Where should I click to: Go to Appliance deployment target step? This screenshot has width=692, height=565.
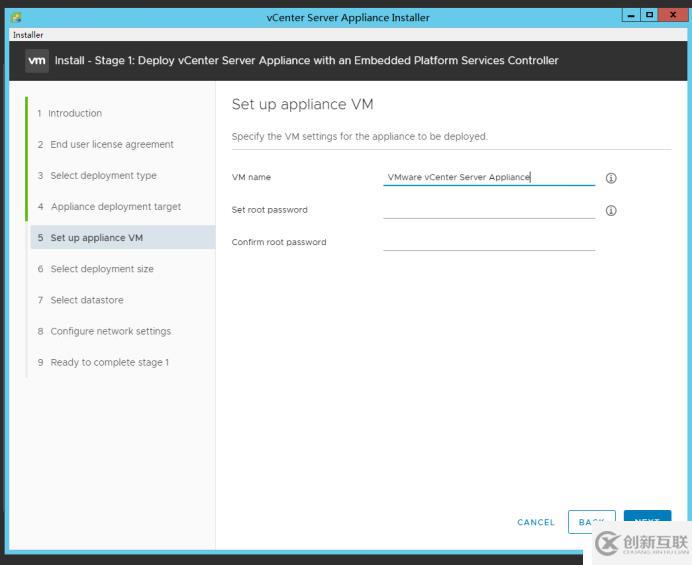click(x=109, y=207)
